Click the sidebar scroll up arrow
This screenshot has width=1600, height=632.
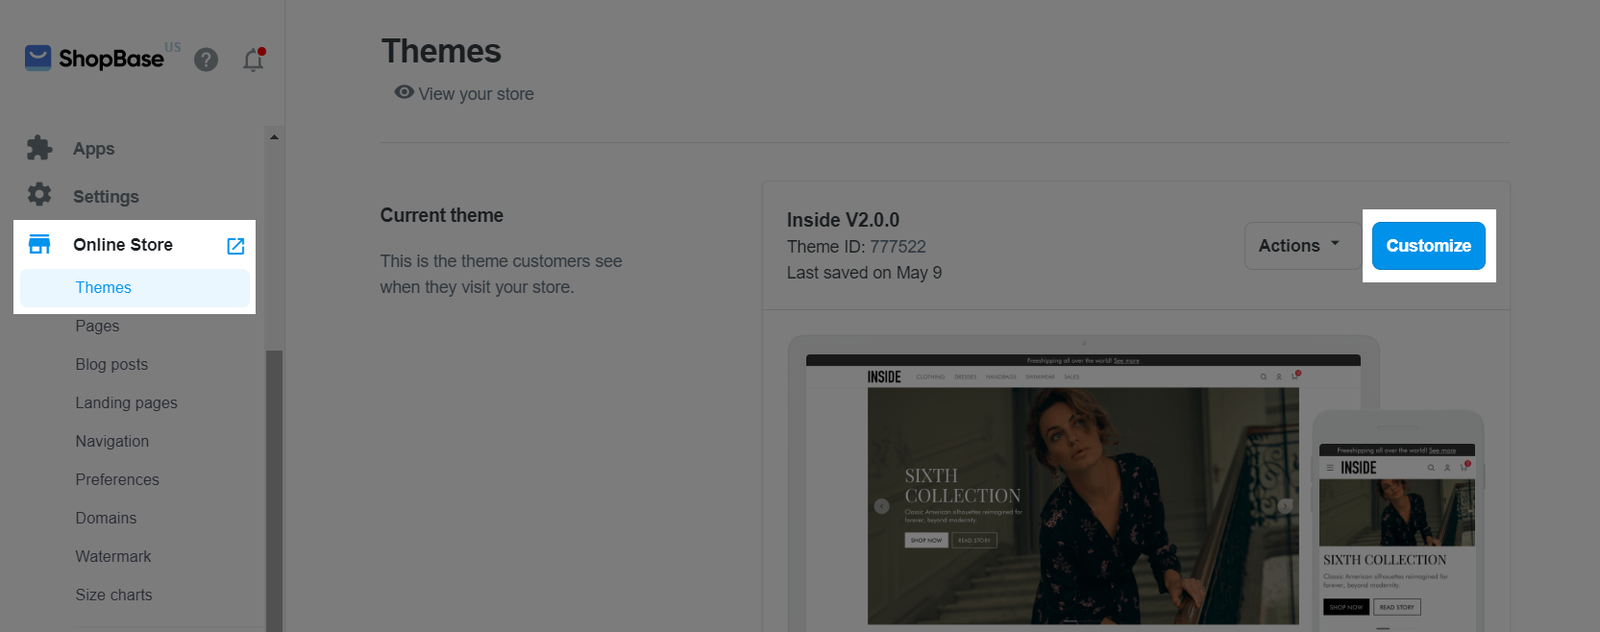274,137
